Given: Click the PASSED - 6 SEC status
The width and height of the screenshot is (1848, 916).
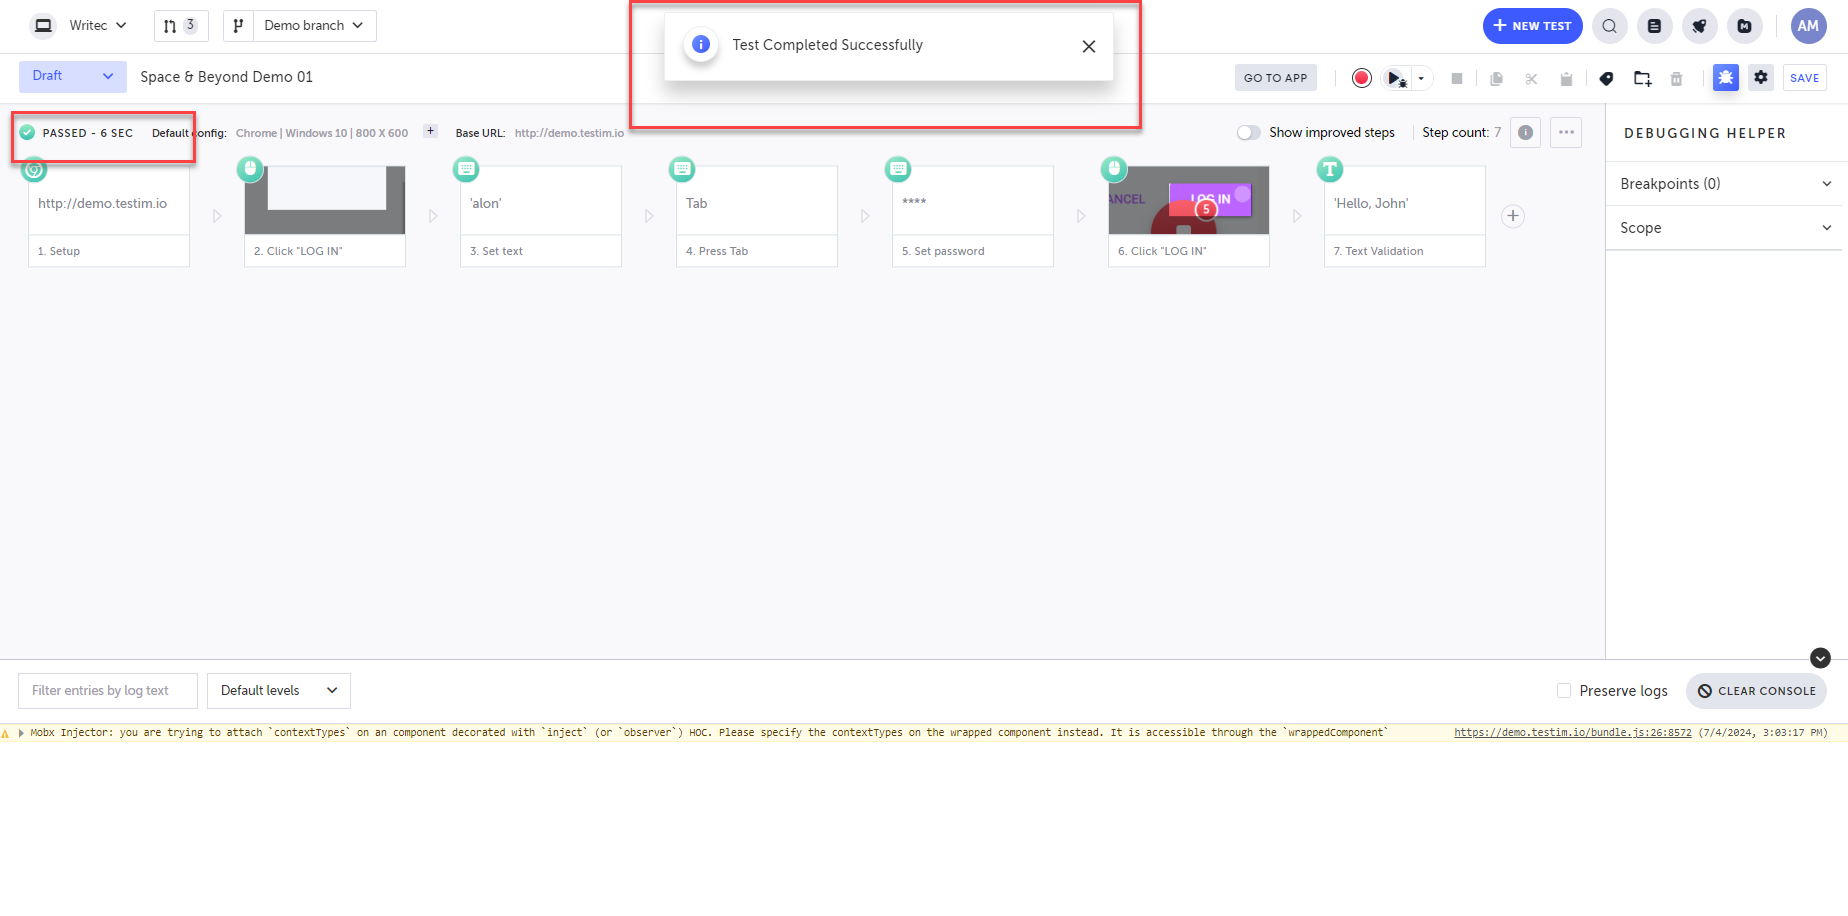Looking at the screenshot, I should [x=76, y=133].
